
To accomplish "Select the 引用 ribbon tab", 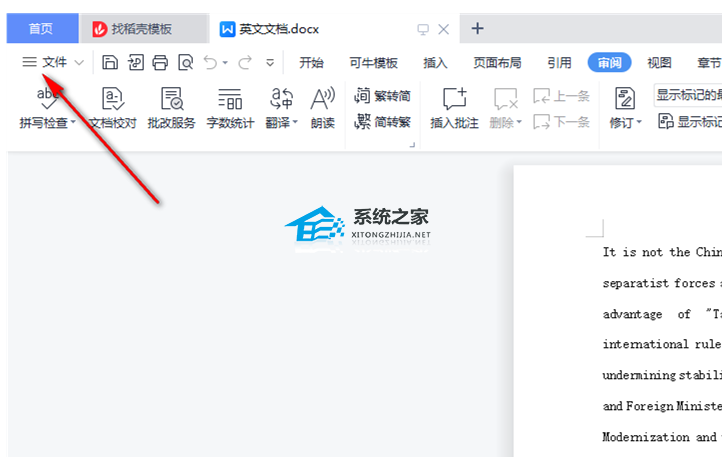I will click(x=559, y=62).
